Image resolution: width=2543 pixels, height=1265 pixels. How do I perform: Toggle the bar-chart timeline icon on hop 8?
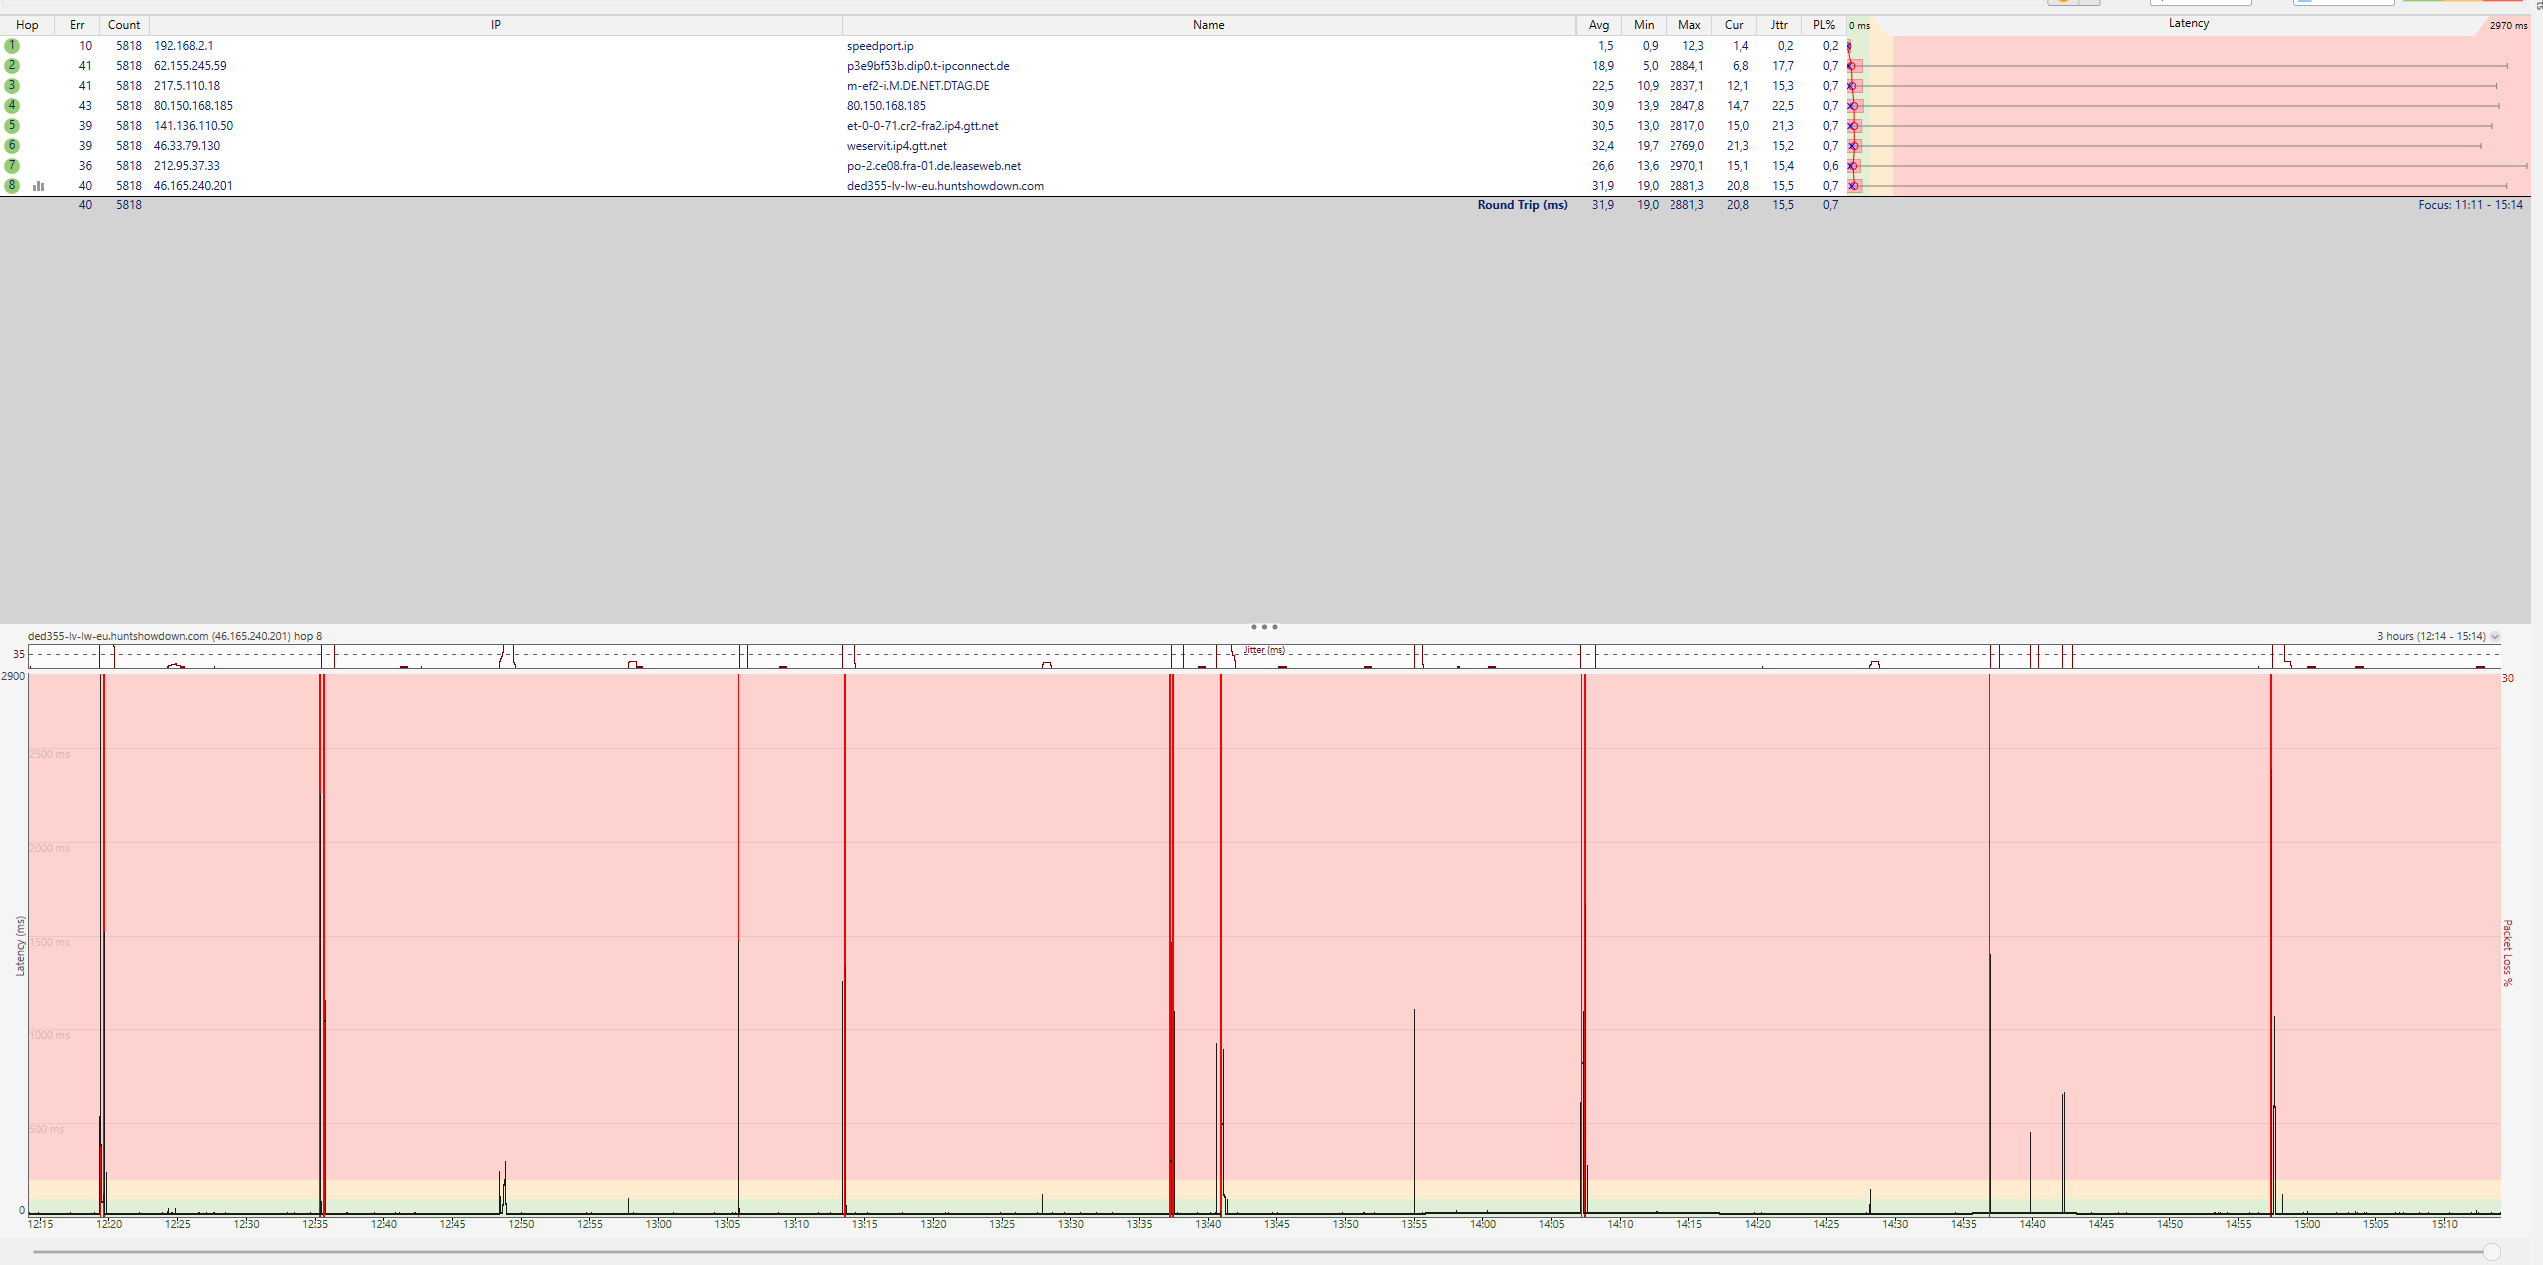coord(39,186)
